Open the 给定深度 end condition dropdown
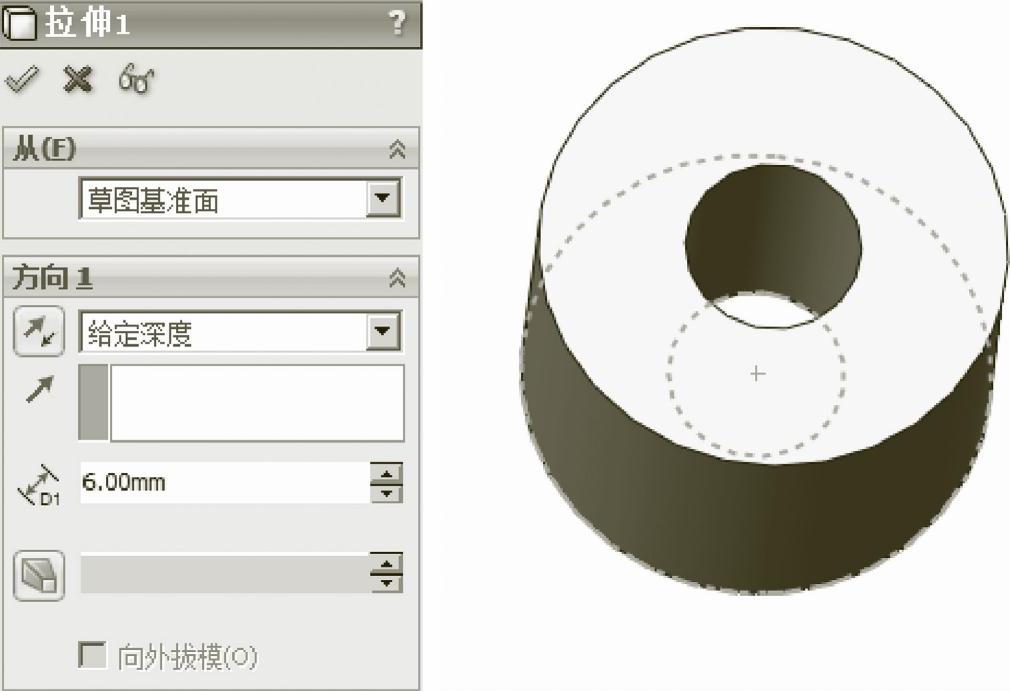Screen dimensions: 1010x691 pos(383,332)
